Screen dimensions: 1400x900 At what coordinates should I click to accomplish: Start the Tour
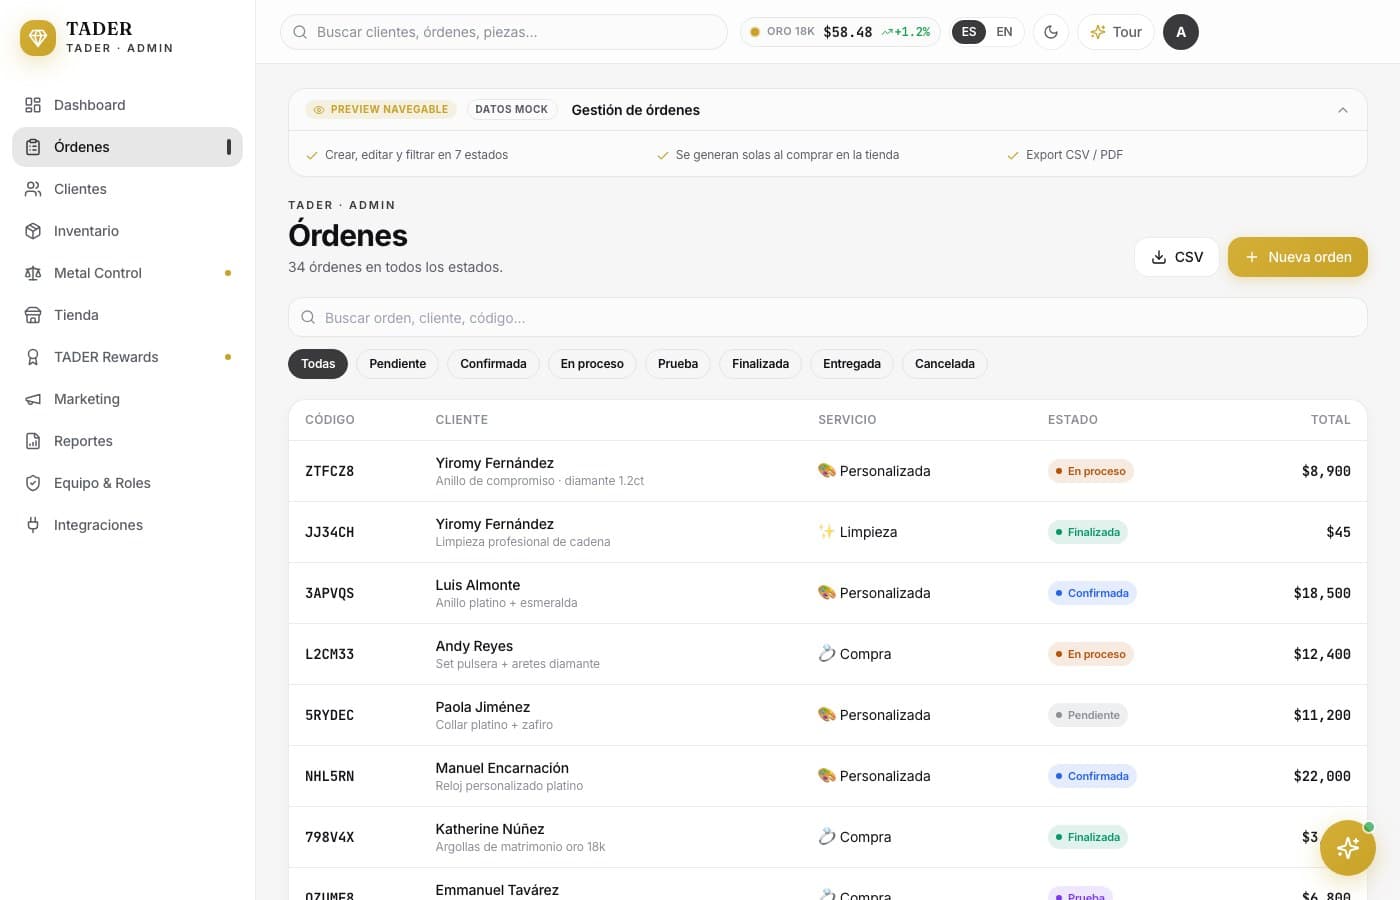pyautogui.click(x=1116, y=32)
